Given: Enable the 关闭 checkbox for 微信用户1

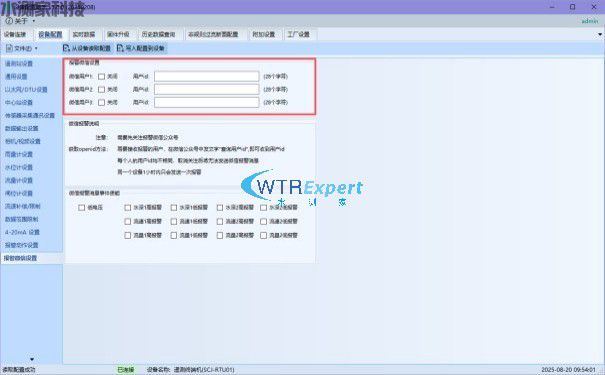Looking at the screenshot, I should tap(101, 77).
